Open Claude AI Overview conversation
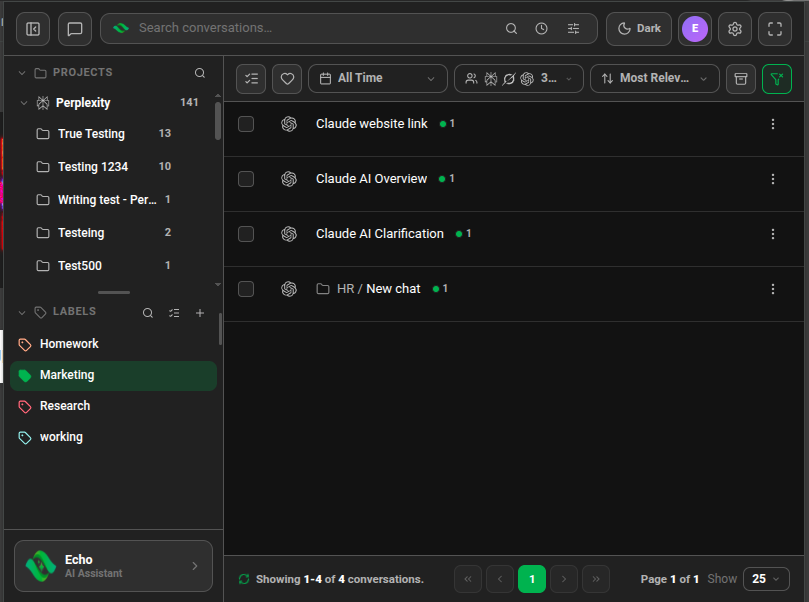Screen dimensions: 809x602 [371, 178]
